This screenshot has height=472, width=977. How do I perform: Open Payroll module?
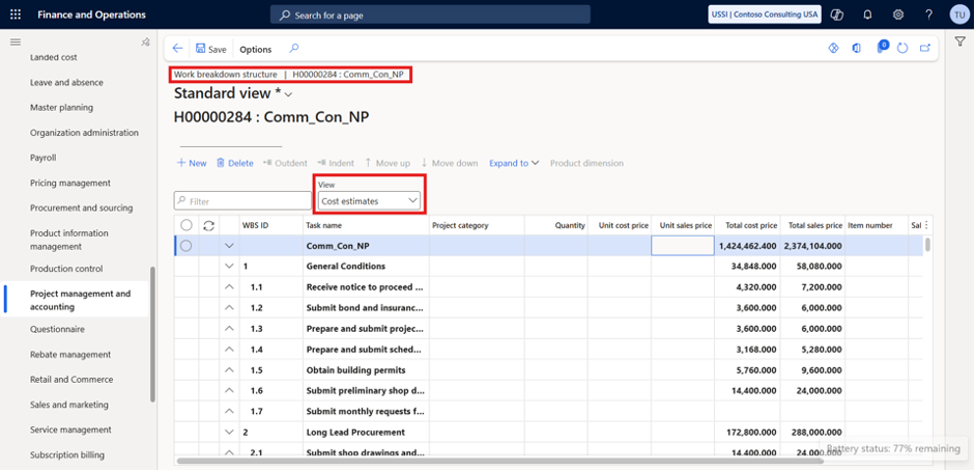43,158
